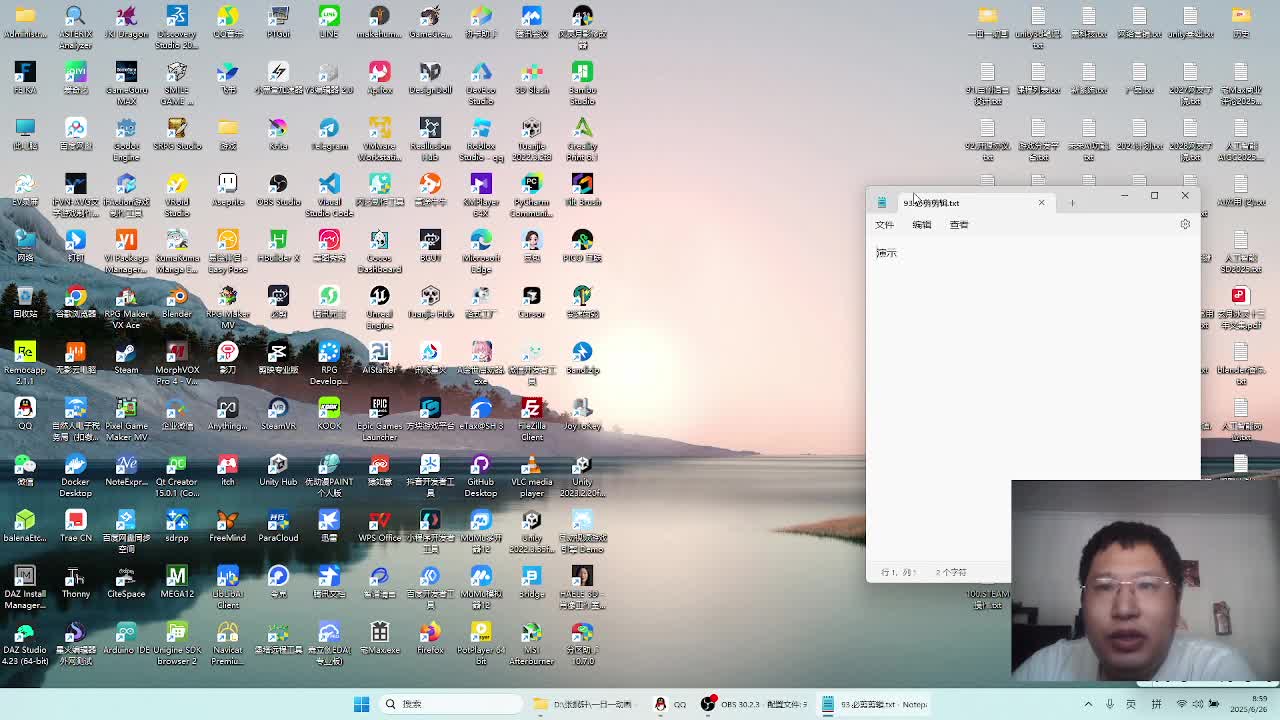Open the Blender desktop shortcut
Screen dimensions: 1280x720
[177, 298]
